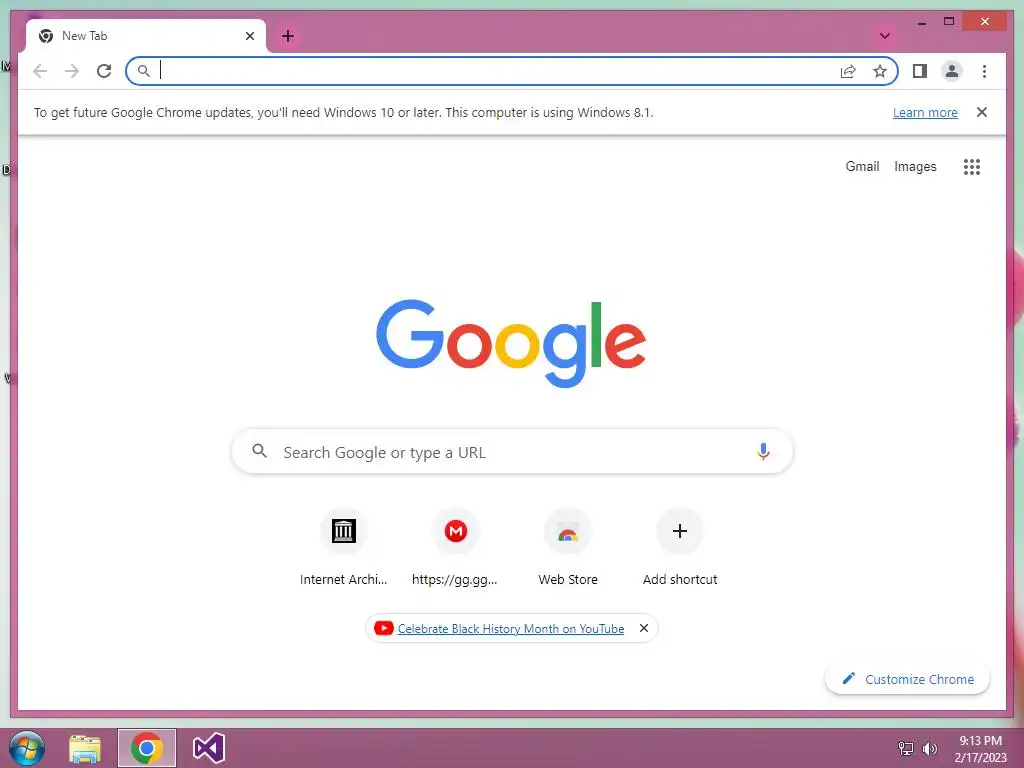
Task: Click the taskbar clock showing 9:13 PM
Action: coord(980,748)
